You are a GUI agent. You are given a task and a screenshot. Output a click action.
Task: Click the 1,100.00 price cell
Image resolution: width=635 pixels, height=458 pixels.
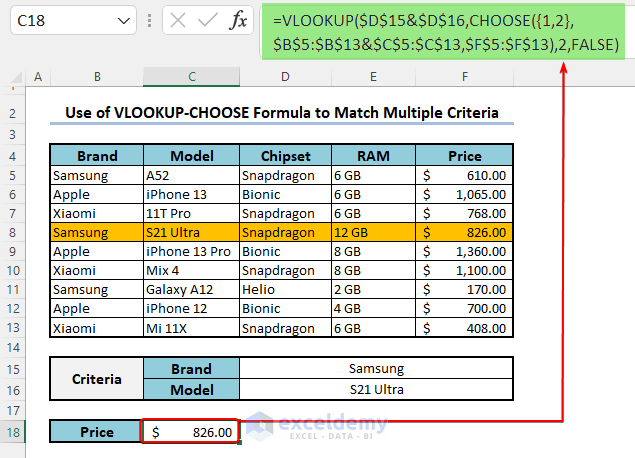(x=465, y=271)
